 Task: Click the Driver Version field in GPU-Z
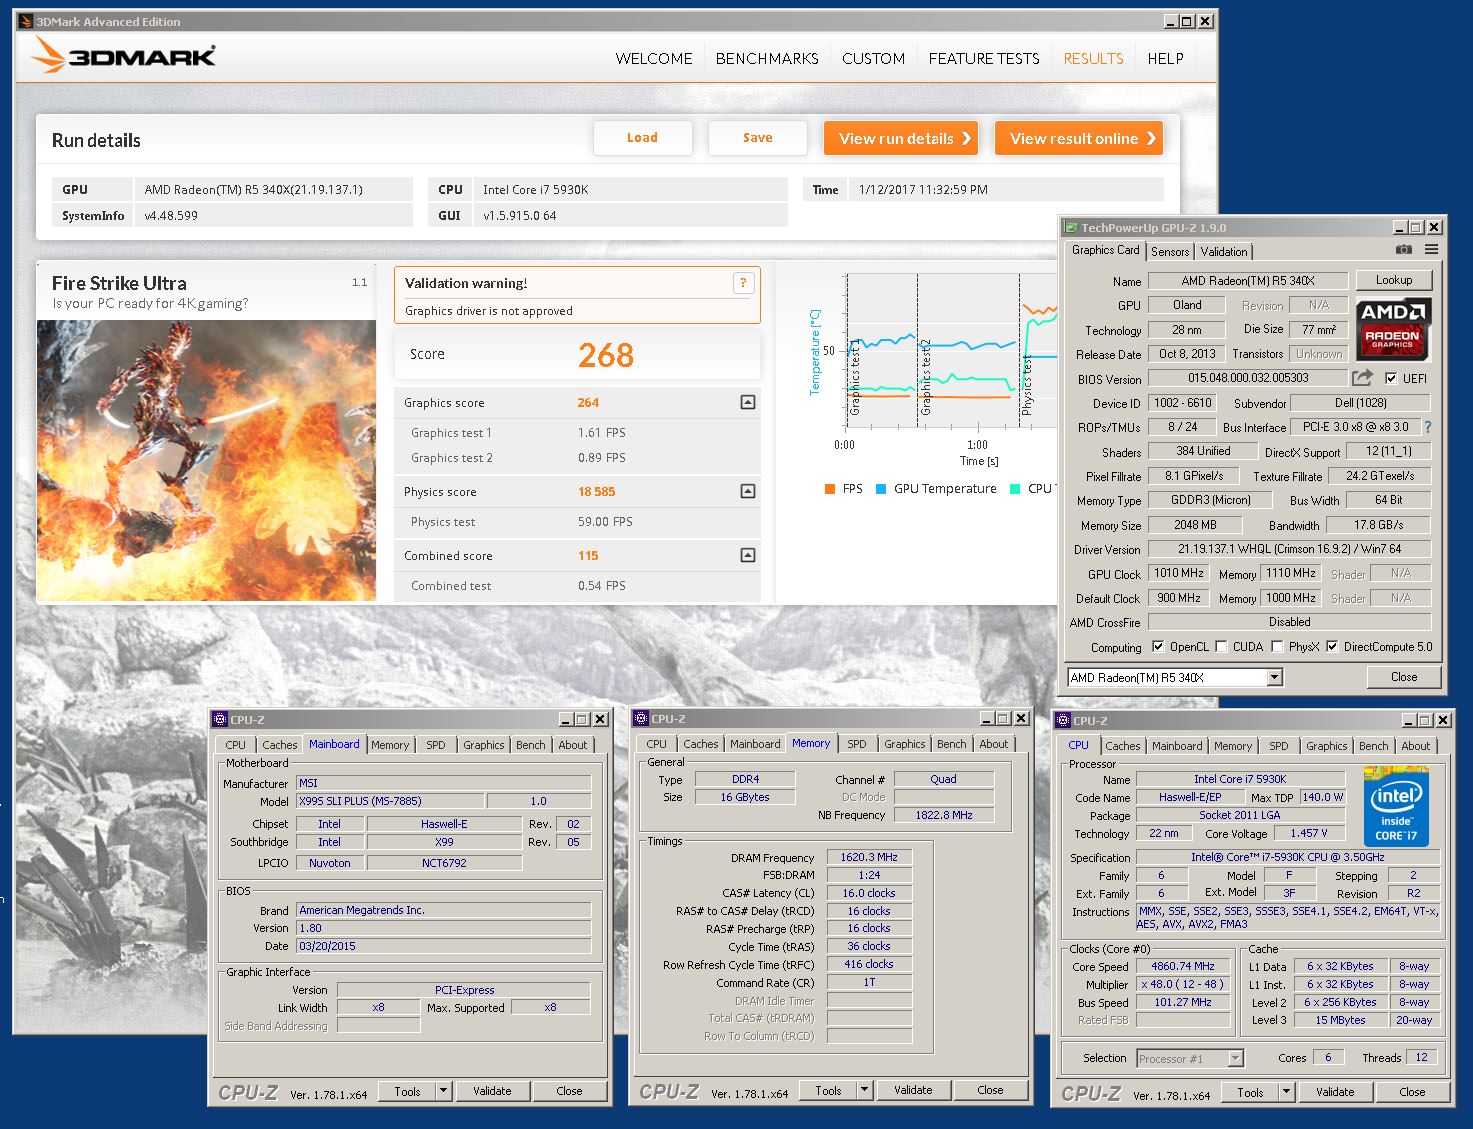pyautogui.click(x=1289, y=549)
